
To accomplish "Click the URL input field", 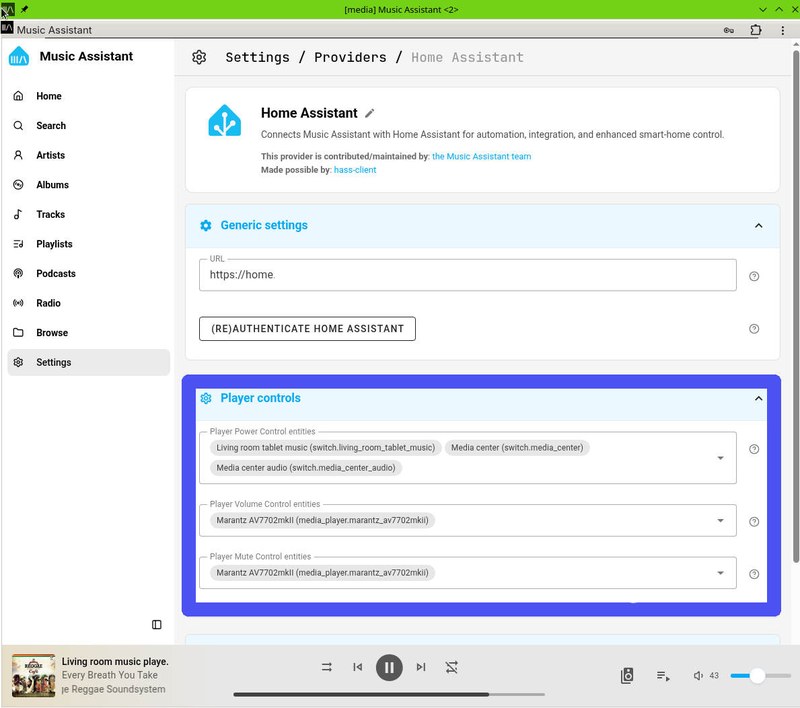I will tap(467, 275).
